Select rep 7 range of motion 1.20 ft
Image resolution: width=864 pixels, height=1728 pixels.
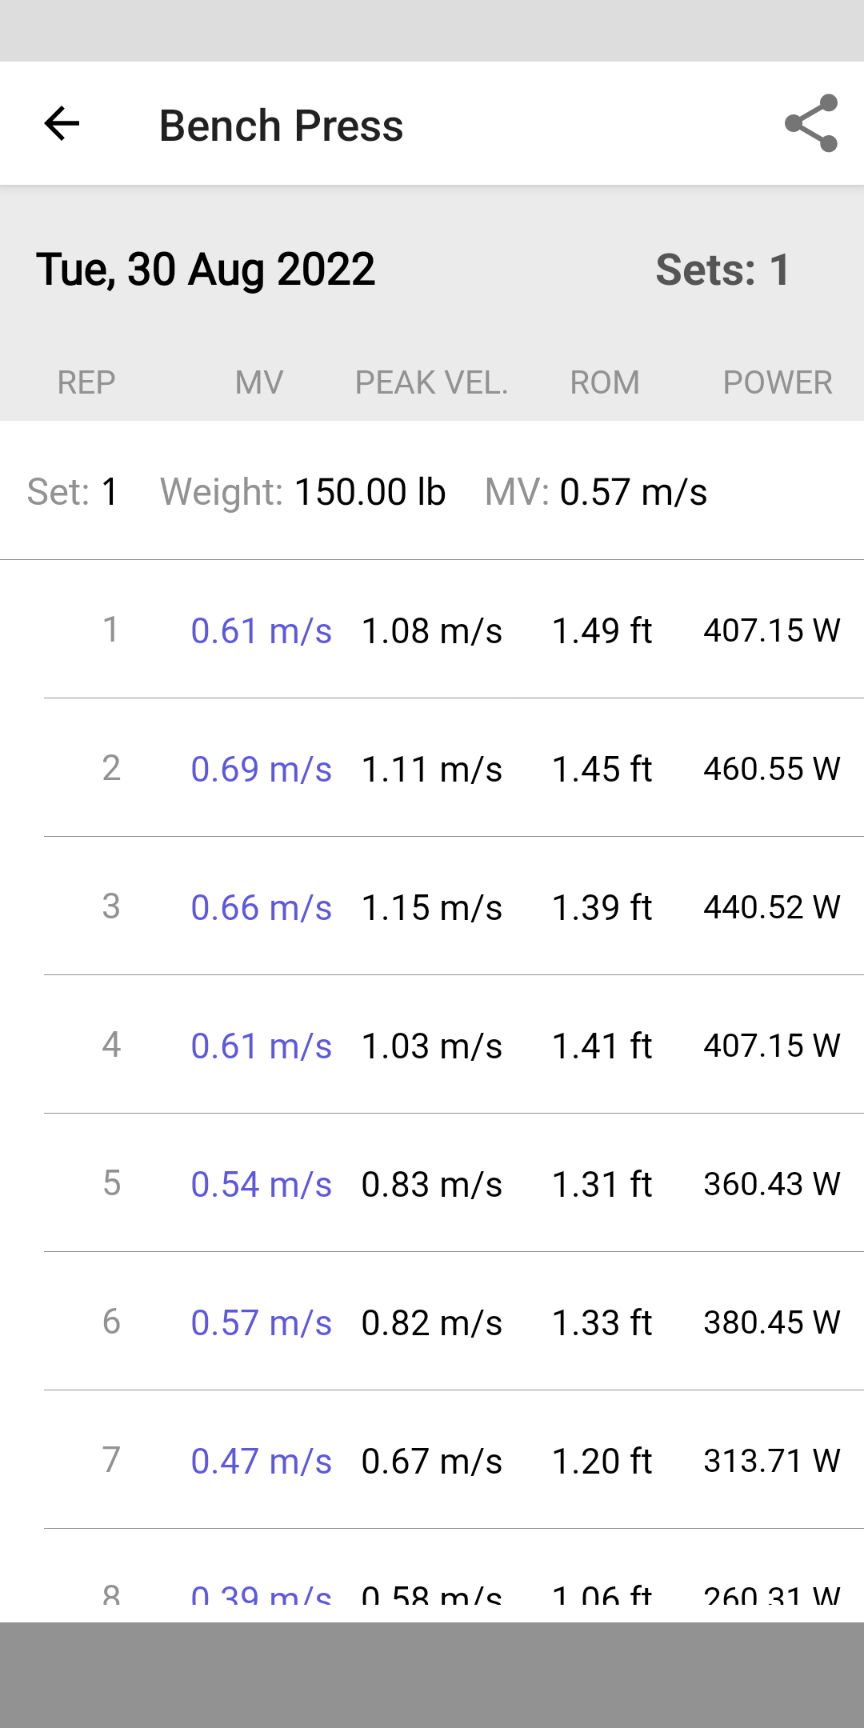602,1461
